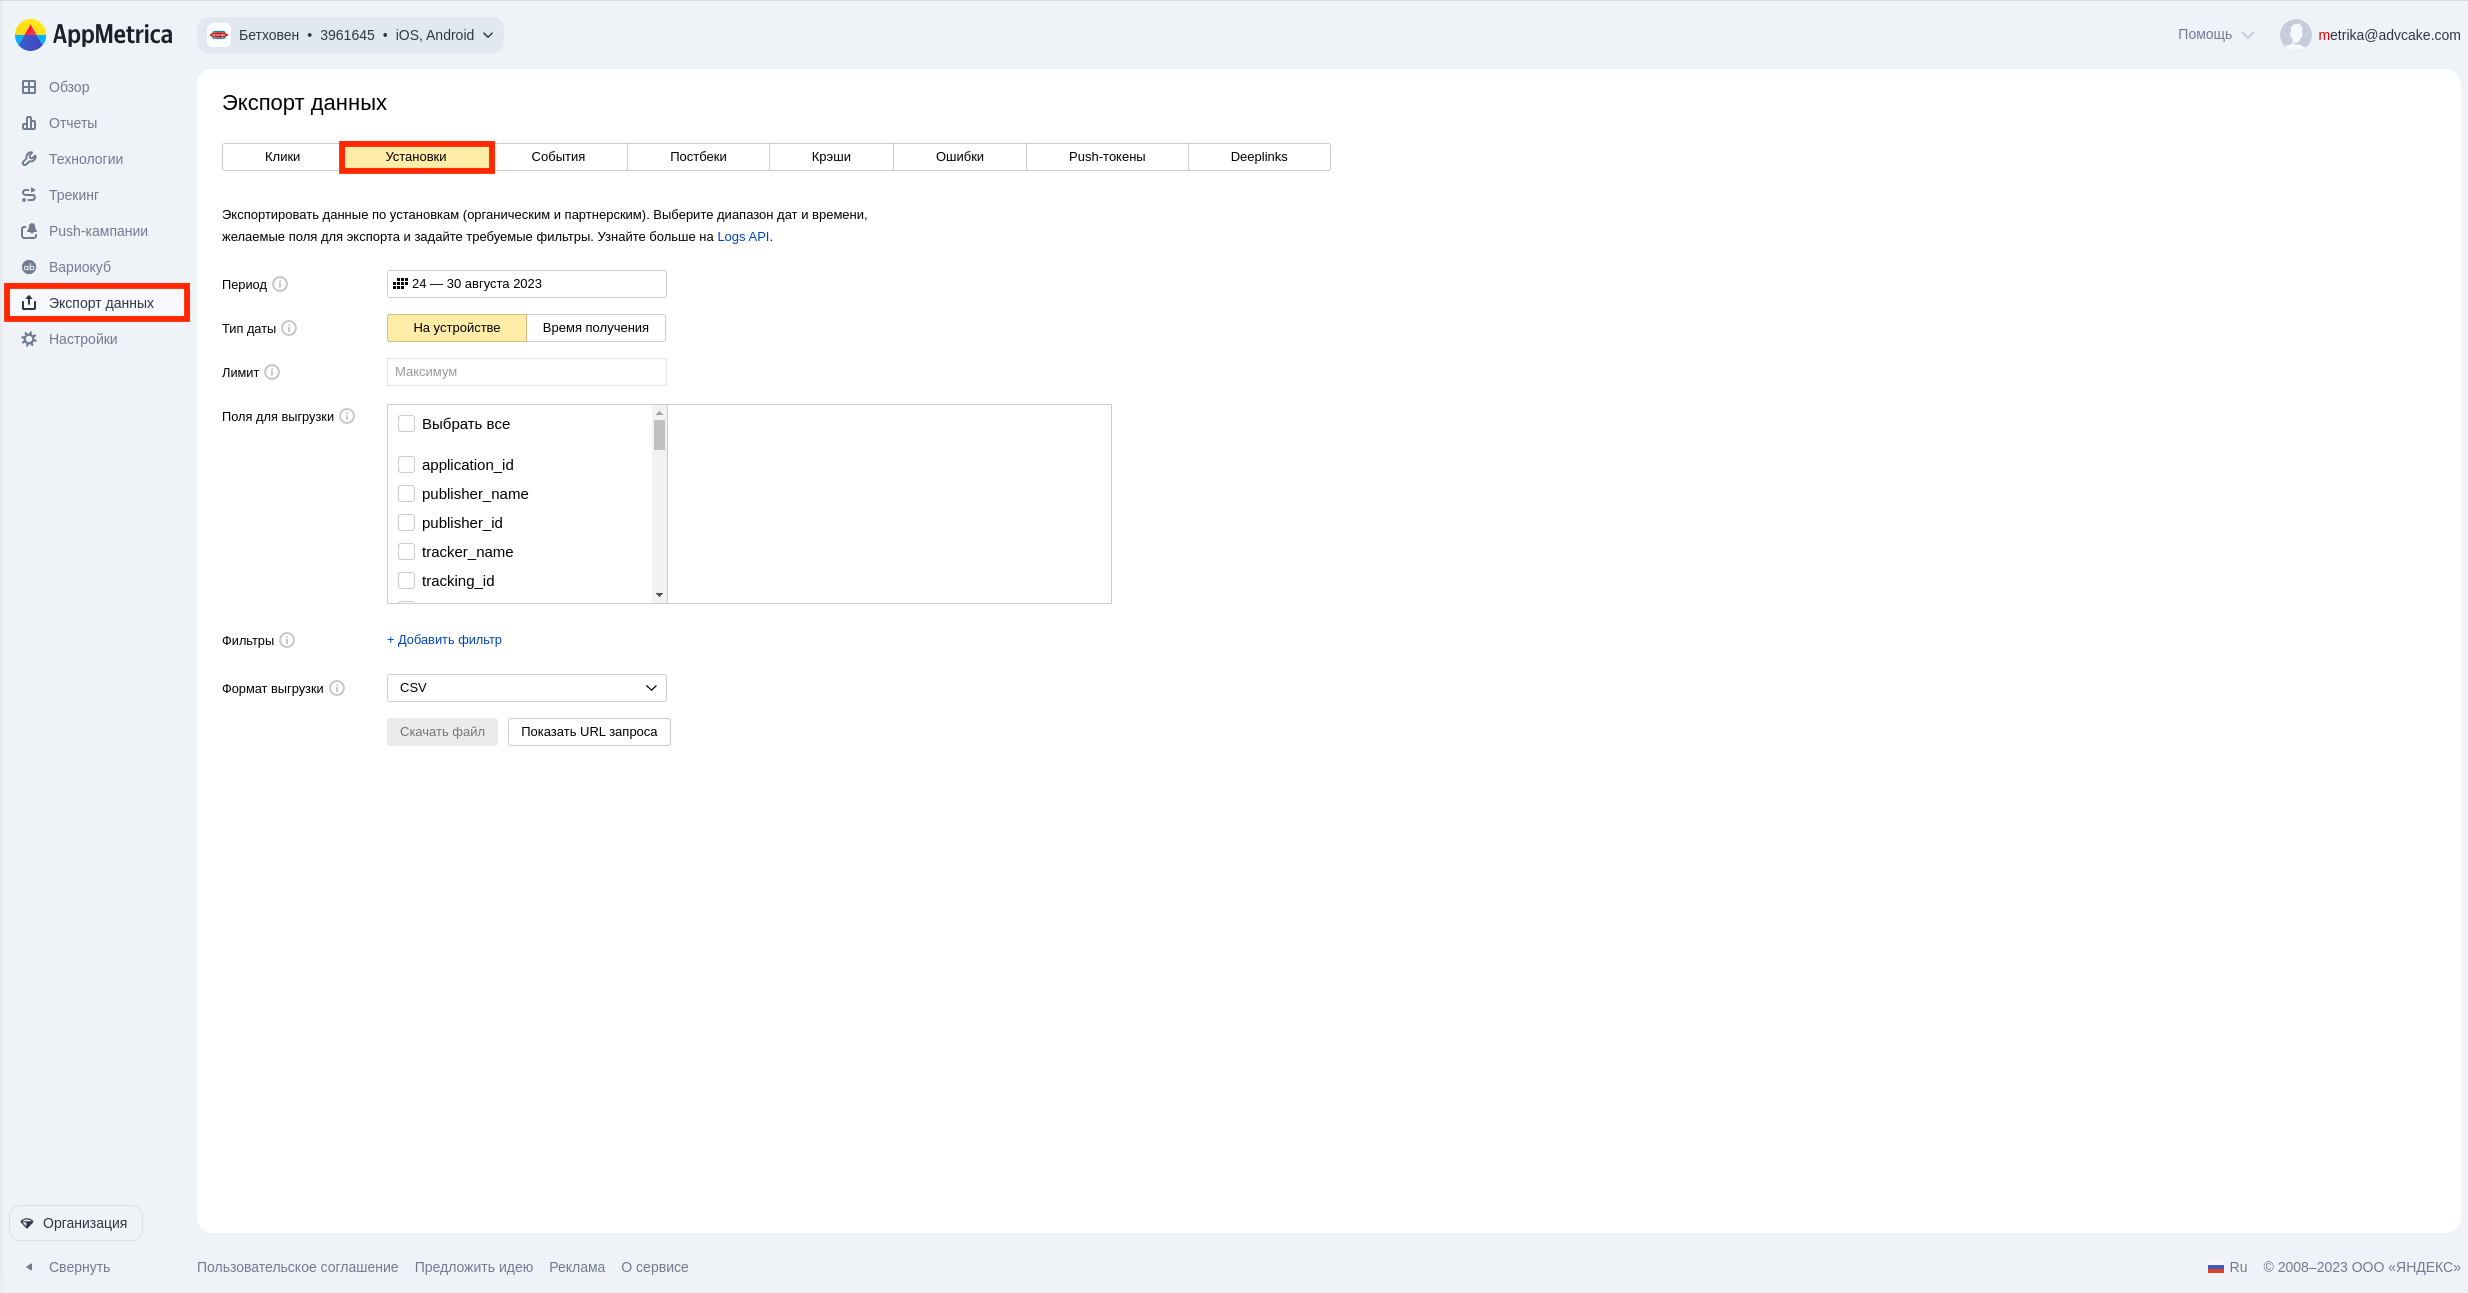Click the Настройки gear icon
Viewport: 2468px width, 1293px height.
tap(29, 339)
